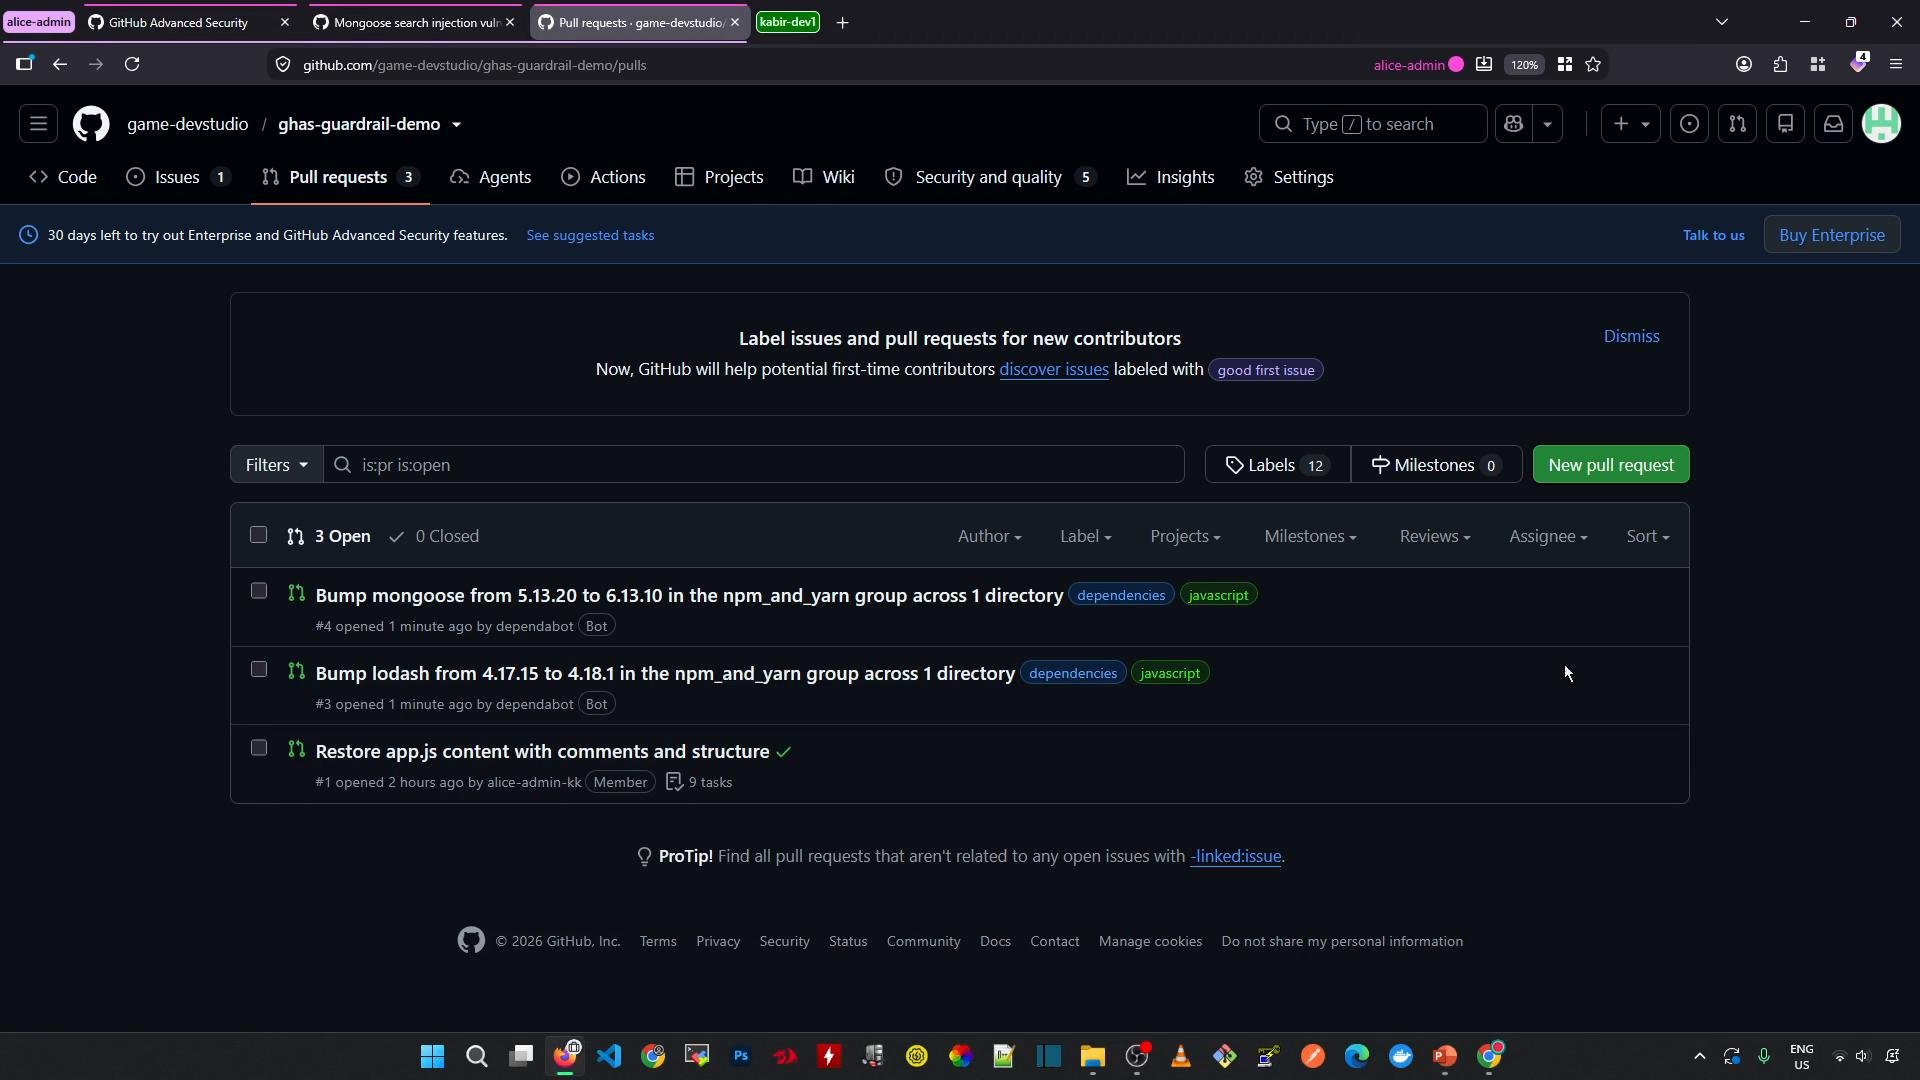Open the Bump mongoose pull request title
Image resolution: width=1920 pixels, height=1080 pixels.
pos(689,595)
